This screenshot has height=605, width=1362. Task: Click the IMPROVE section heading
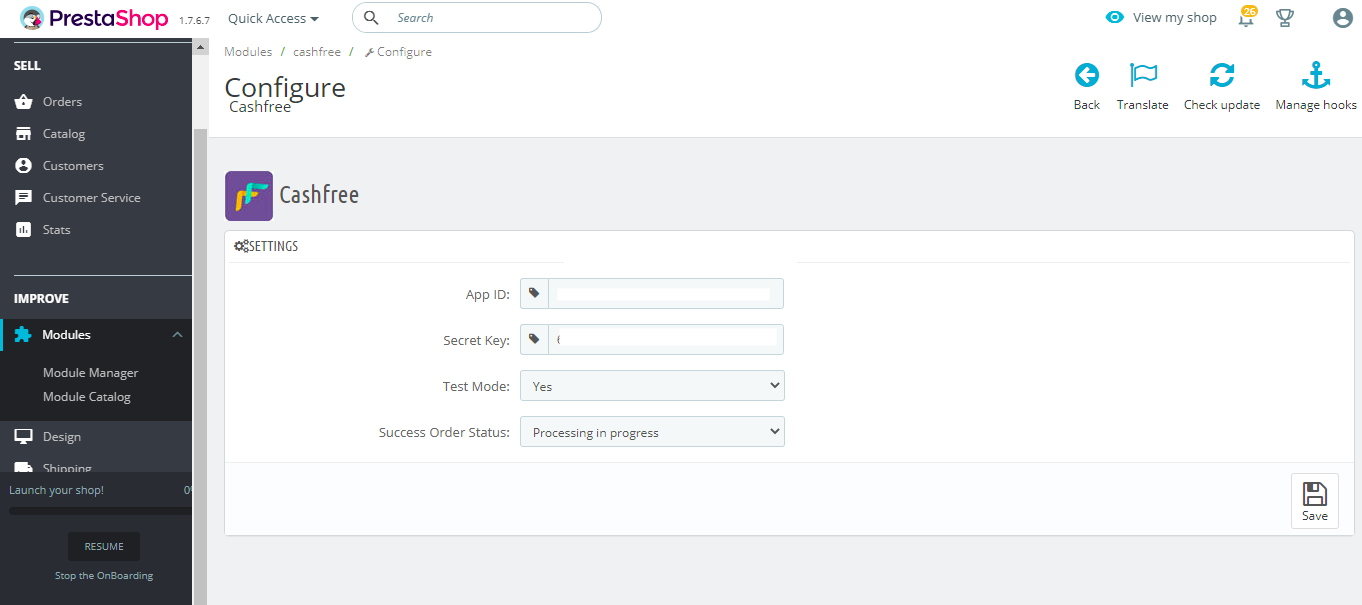pos(41,299)
